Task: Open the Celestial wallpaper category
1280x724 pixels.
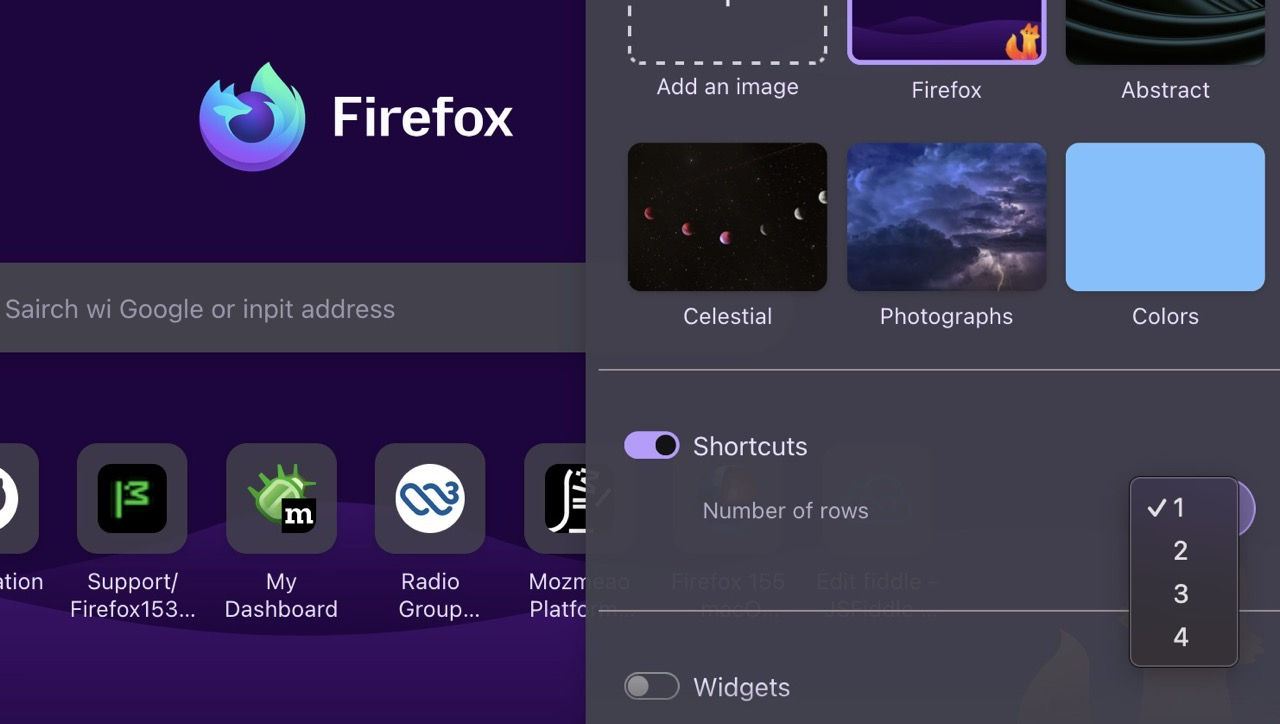Action: 727,217
